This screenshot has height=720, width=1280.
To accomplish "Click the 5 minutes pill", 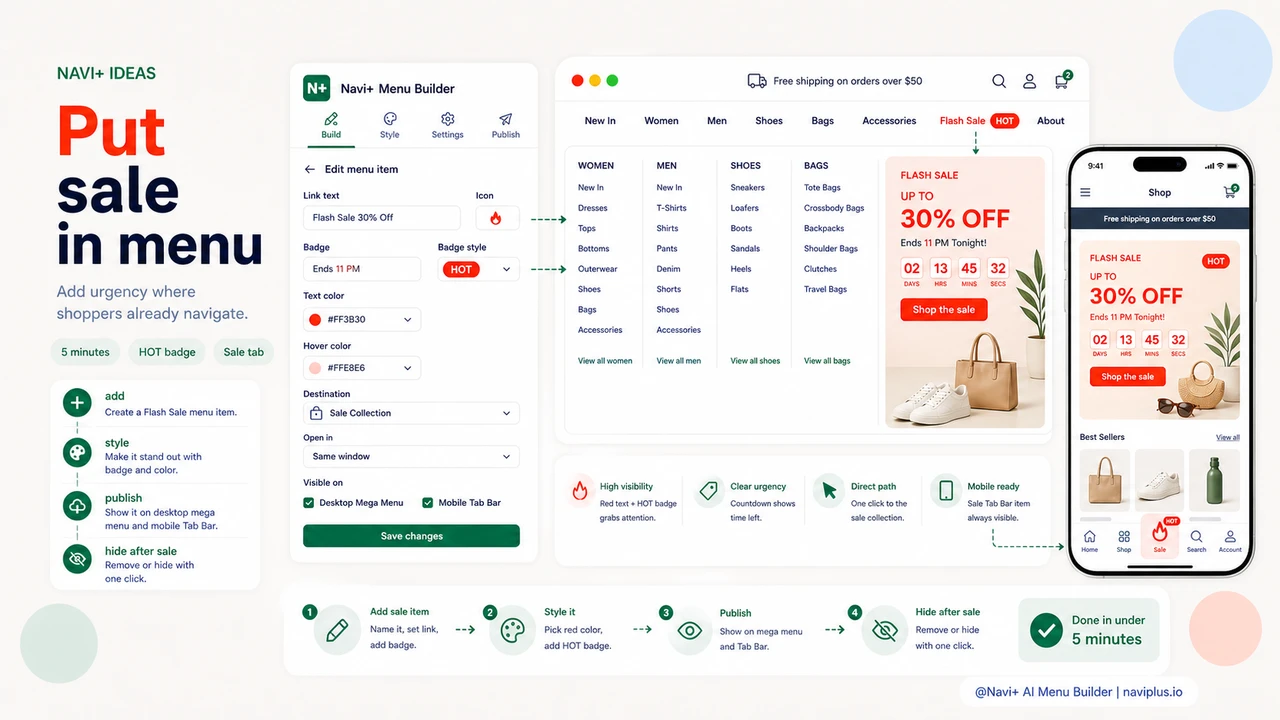I will coord(85,352).
